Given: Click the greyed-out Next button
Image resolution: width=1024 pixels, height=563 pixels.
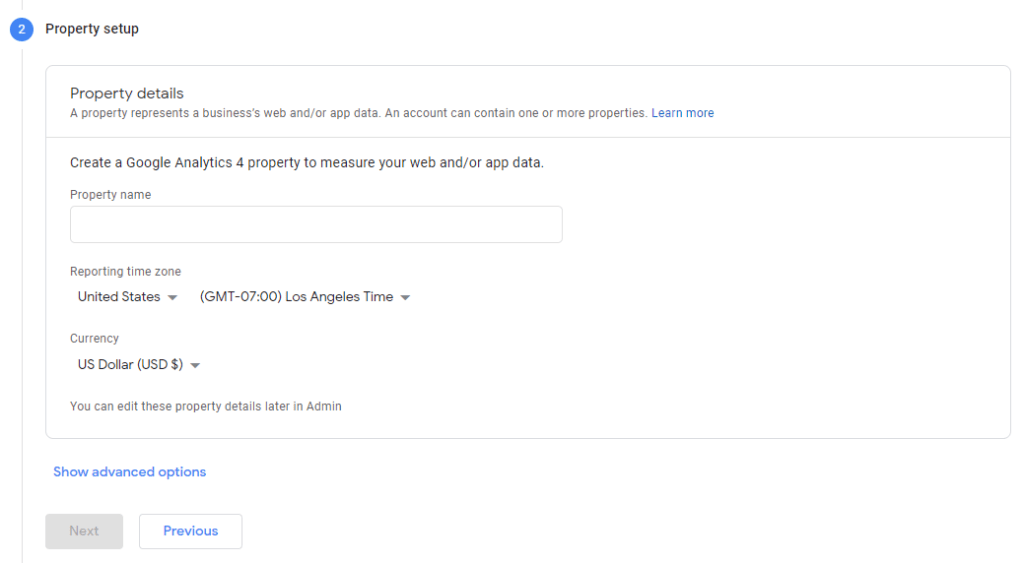Looking at the screenshot, I should tap(84, 531).
